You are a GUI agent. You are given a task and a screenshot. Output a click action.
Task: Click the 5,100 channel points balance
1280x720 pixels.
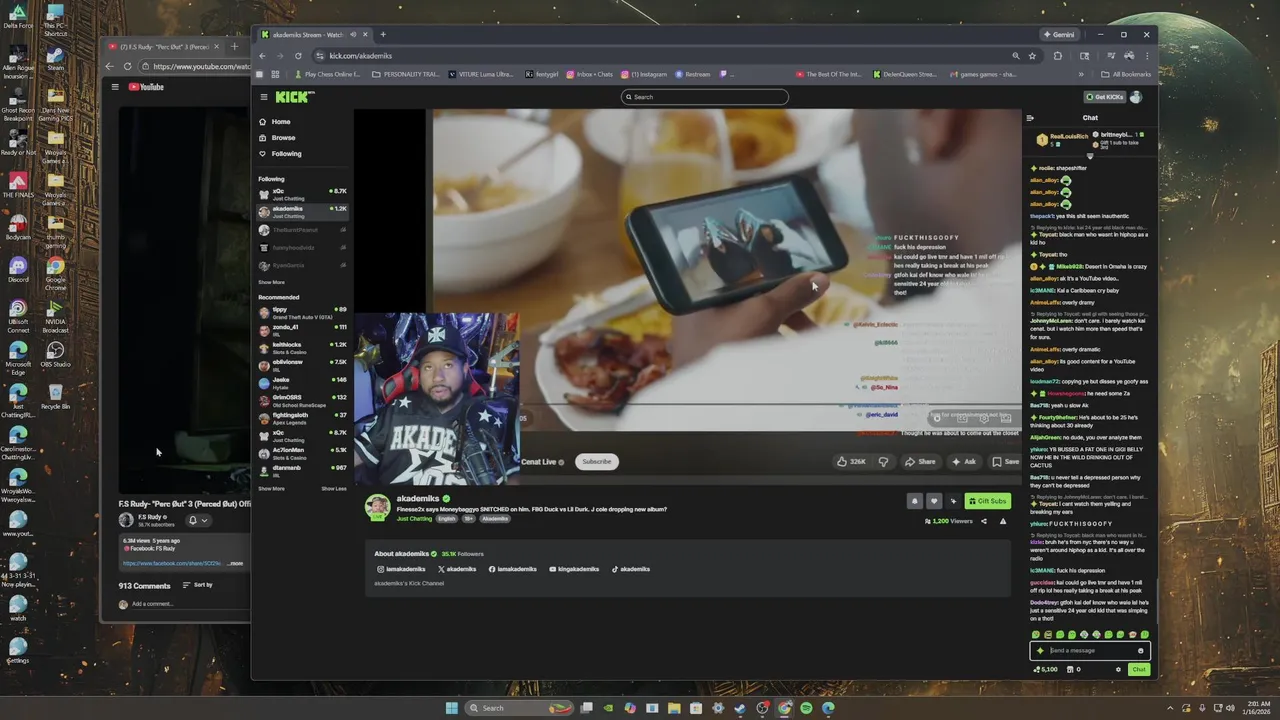[1046, 669]
